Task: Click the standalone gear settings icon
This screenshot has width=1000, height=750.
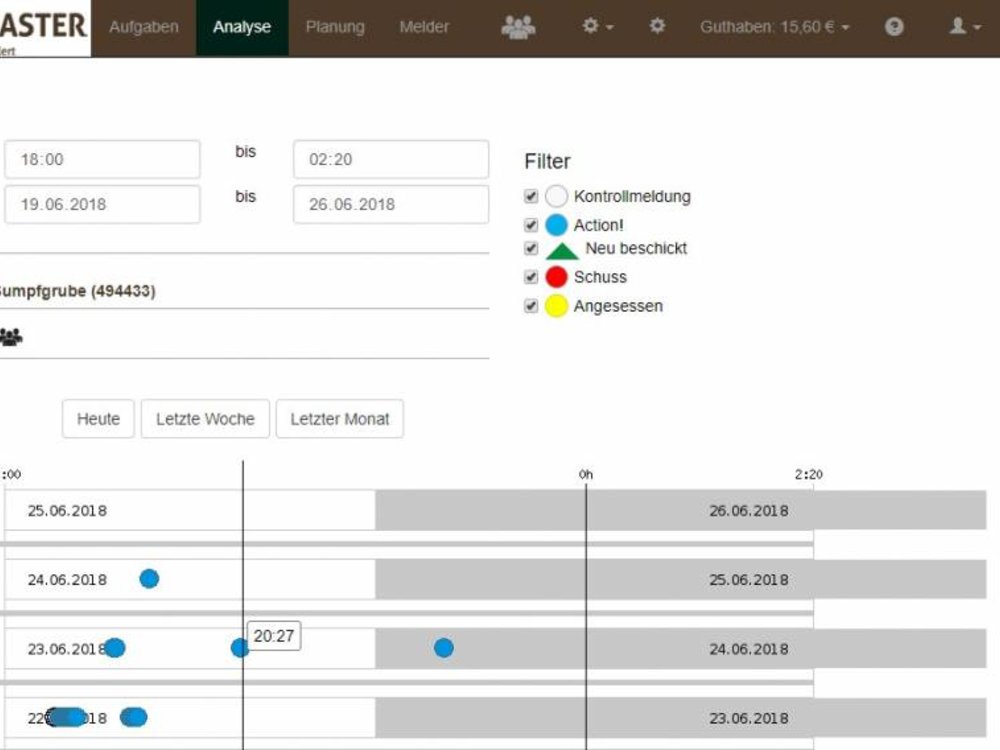Action: tap(657, 27)
